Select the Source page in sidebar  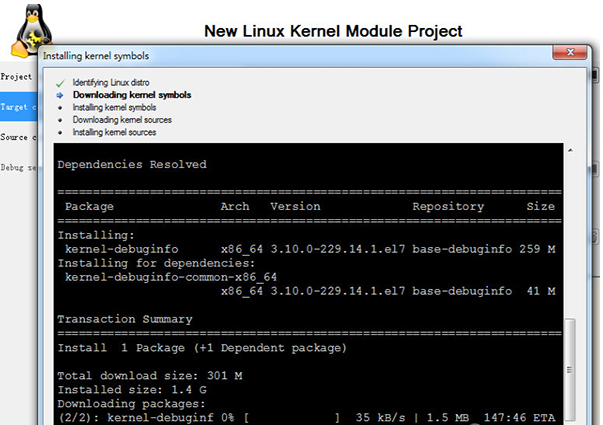point(17,137)
